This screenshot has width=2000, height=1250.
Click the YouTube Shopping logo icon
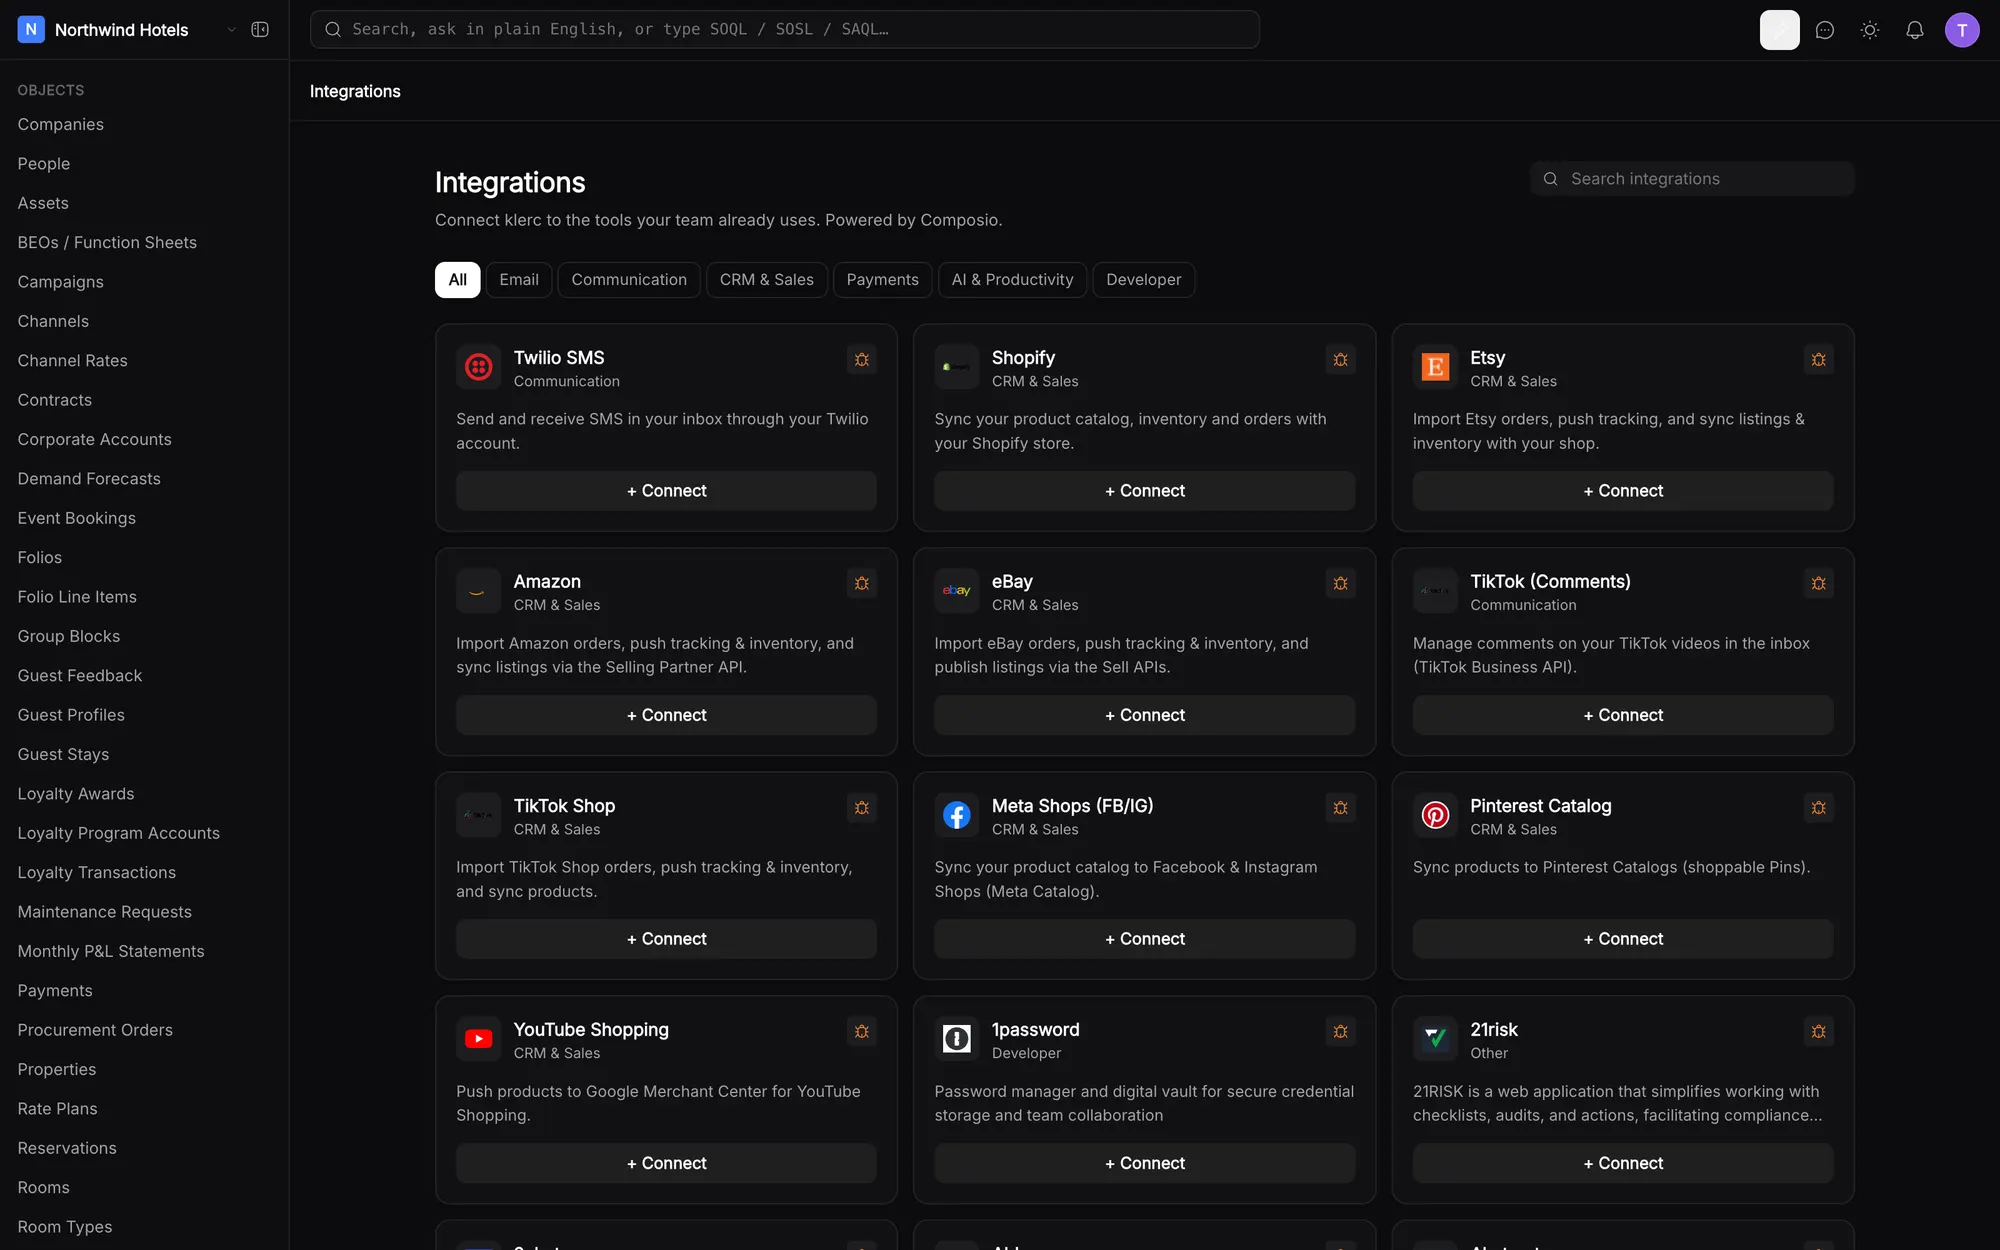[478, 1039]
